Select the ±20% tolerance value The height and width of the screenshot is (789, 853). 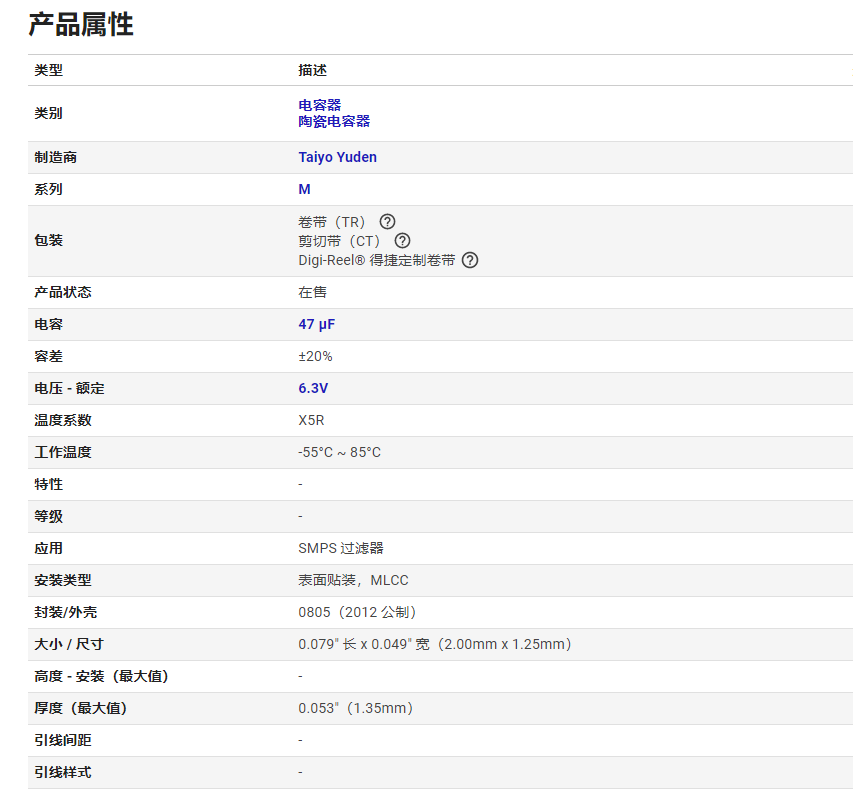click(x=315, y=356)
